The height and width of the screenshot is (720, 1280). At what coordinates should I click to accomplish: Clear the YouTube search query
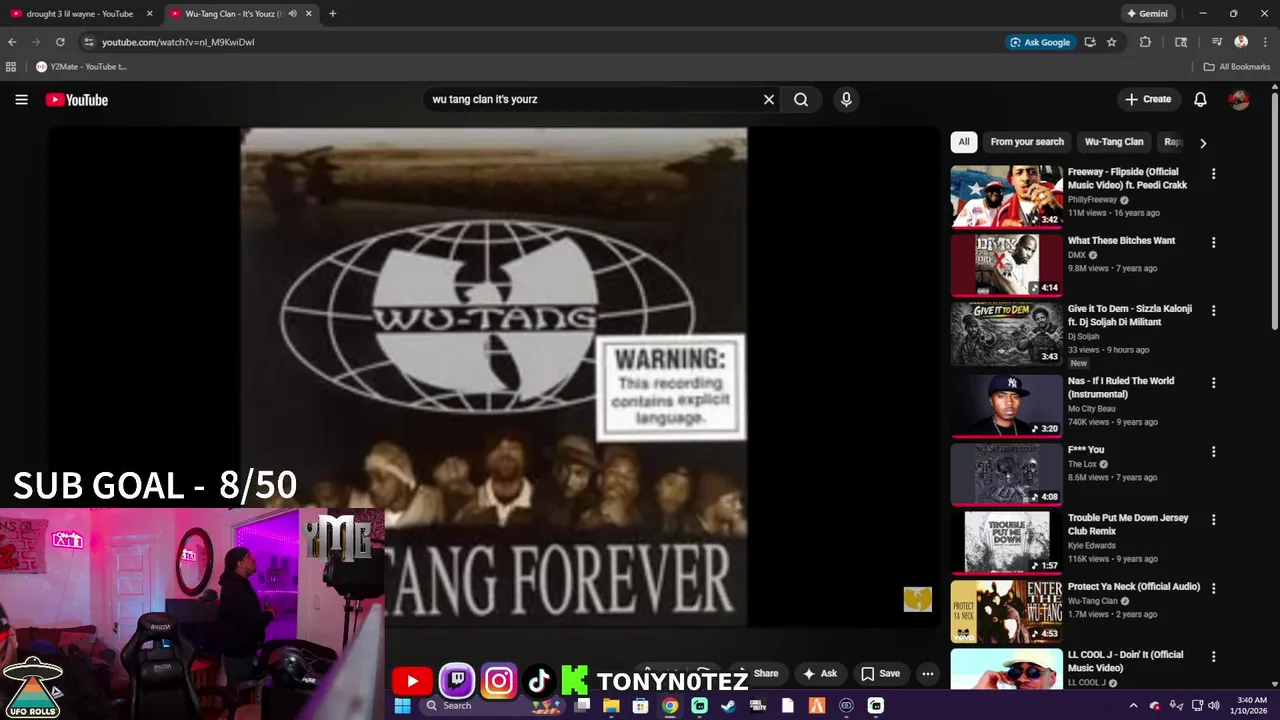769,99
